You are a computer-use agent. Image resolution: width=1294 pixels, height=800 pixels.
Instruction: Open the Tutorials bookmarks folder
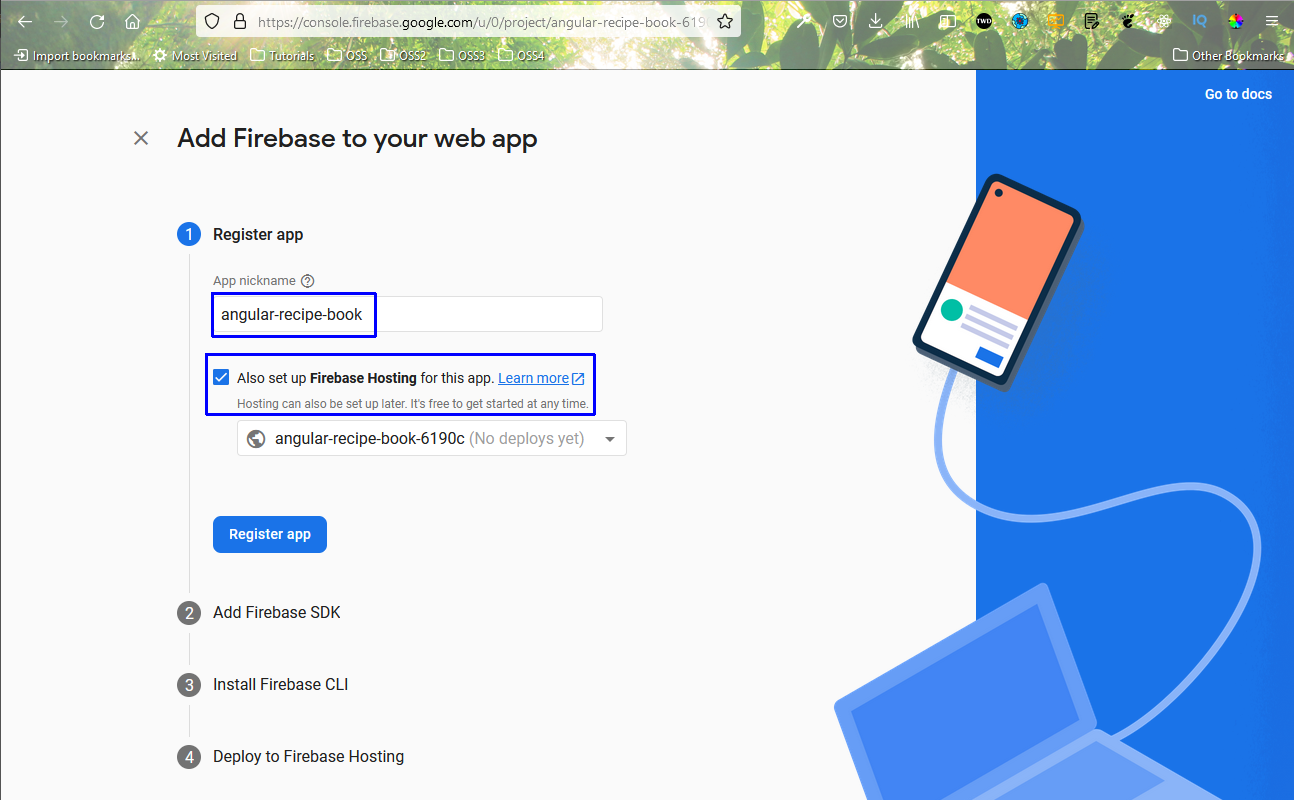tap(282, 56)
